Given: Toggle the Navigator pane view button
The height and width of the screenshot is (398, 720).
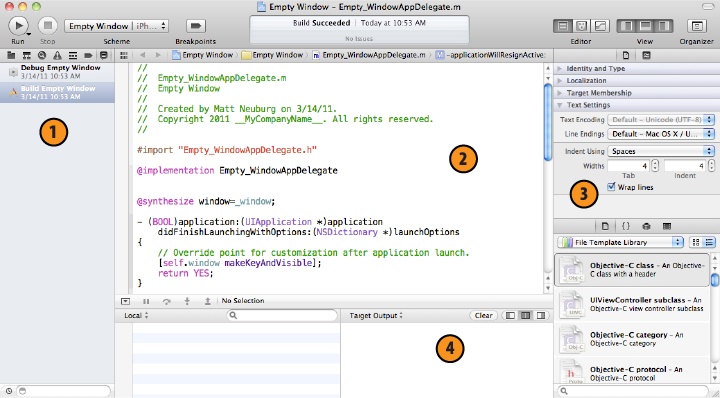Looking at the screenshot, I should pyautogui.click(x=625, y=26).
